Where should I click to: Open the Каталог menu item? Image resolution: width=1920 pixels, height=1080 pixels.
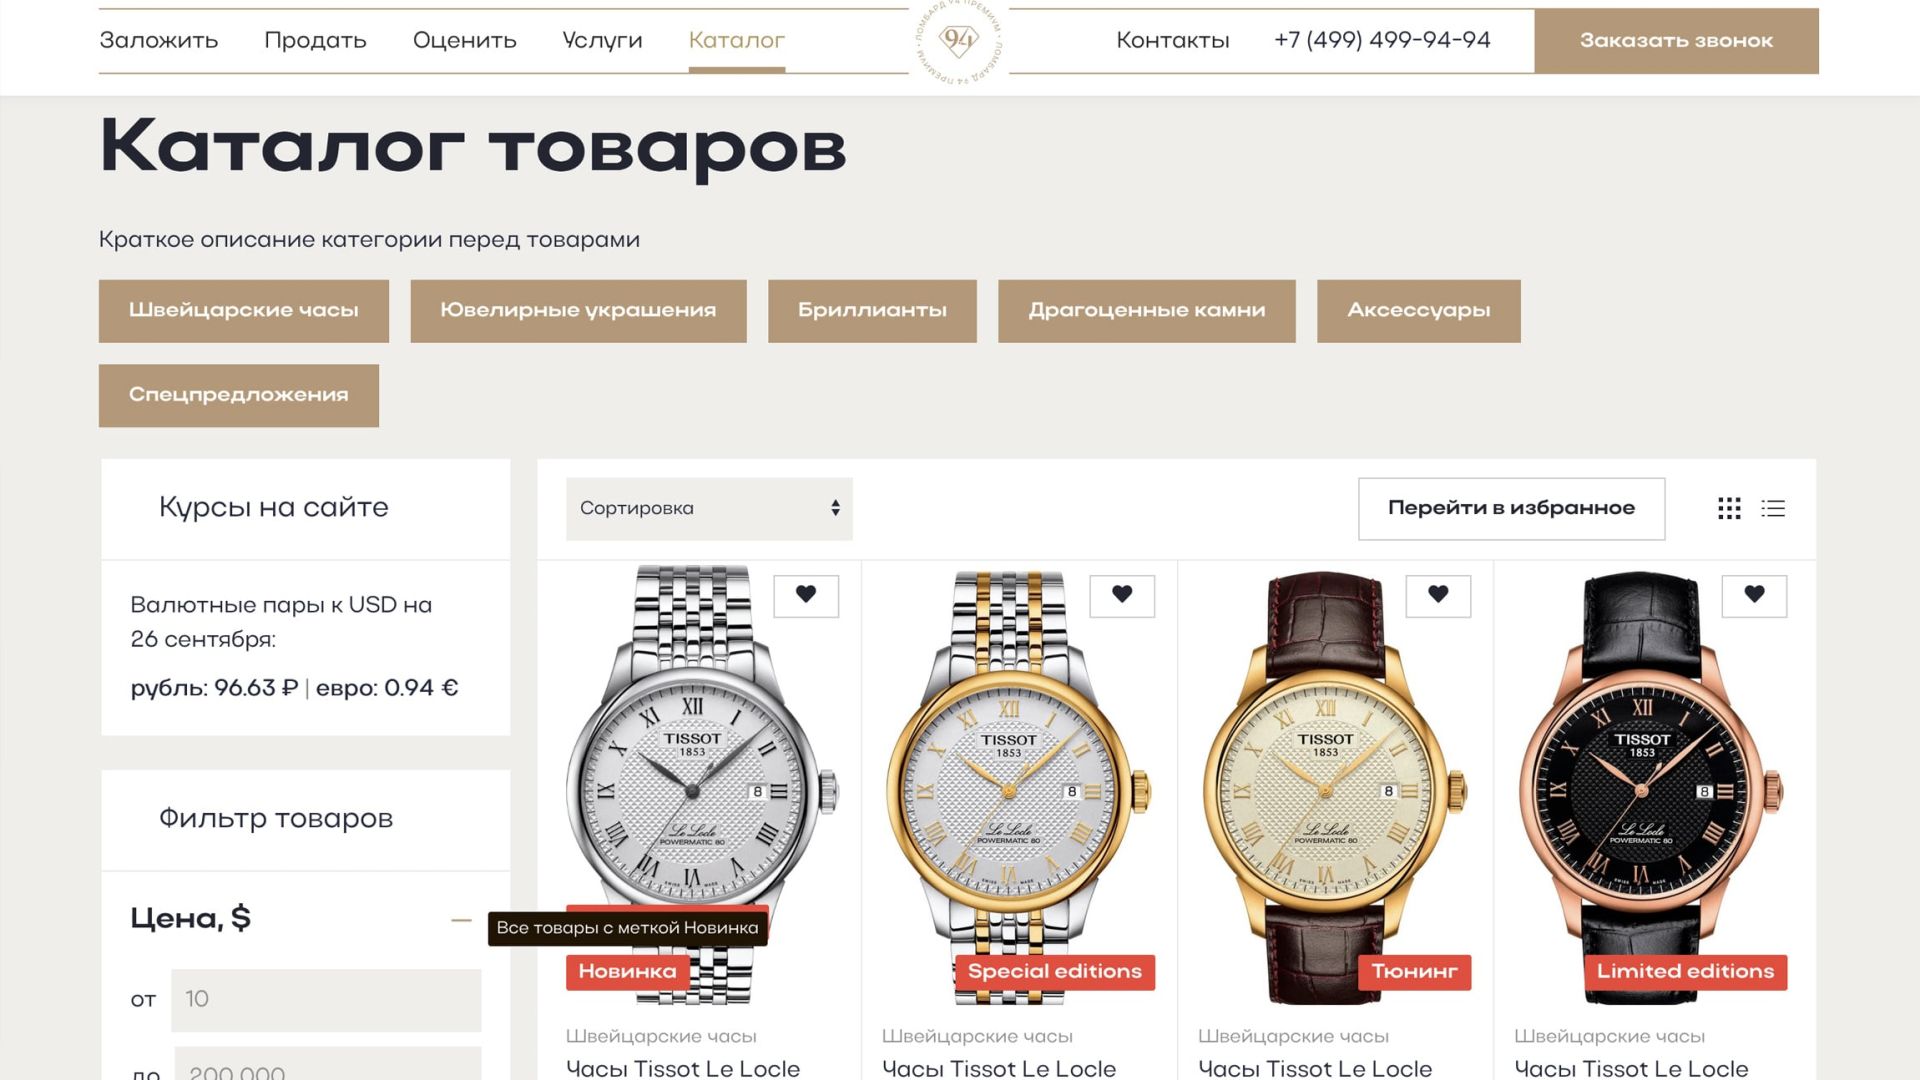click(737, 41)
